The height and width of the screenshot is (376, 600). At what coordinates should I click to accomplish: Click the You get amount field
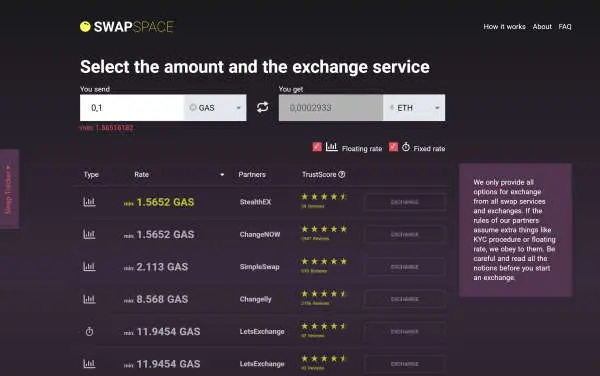tap(331, 108)
